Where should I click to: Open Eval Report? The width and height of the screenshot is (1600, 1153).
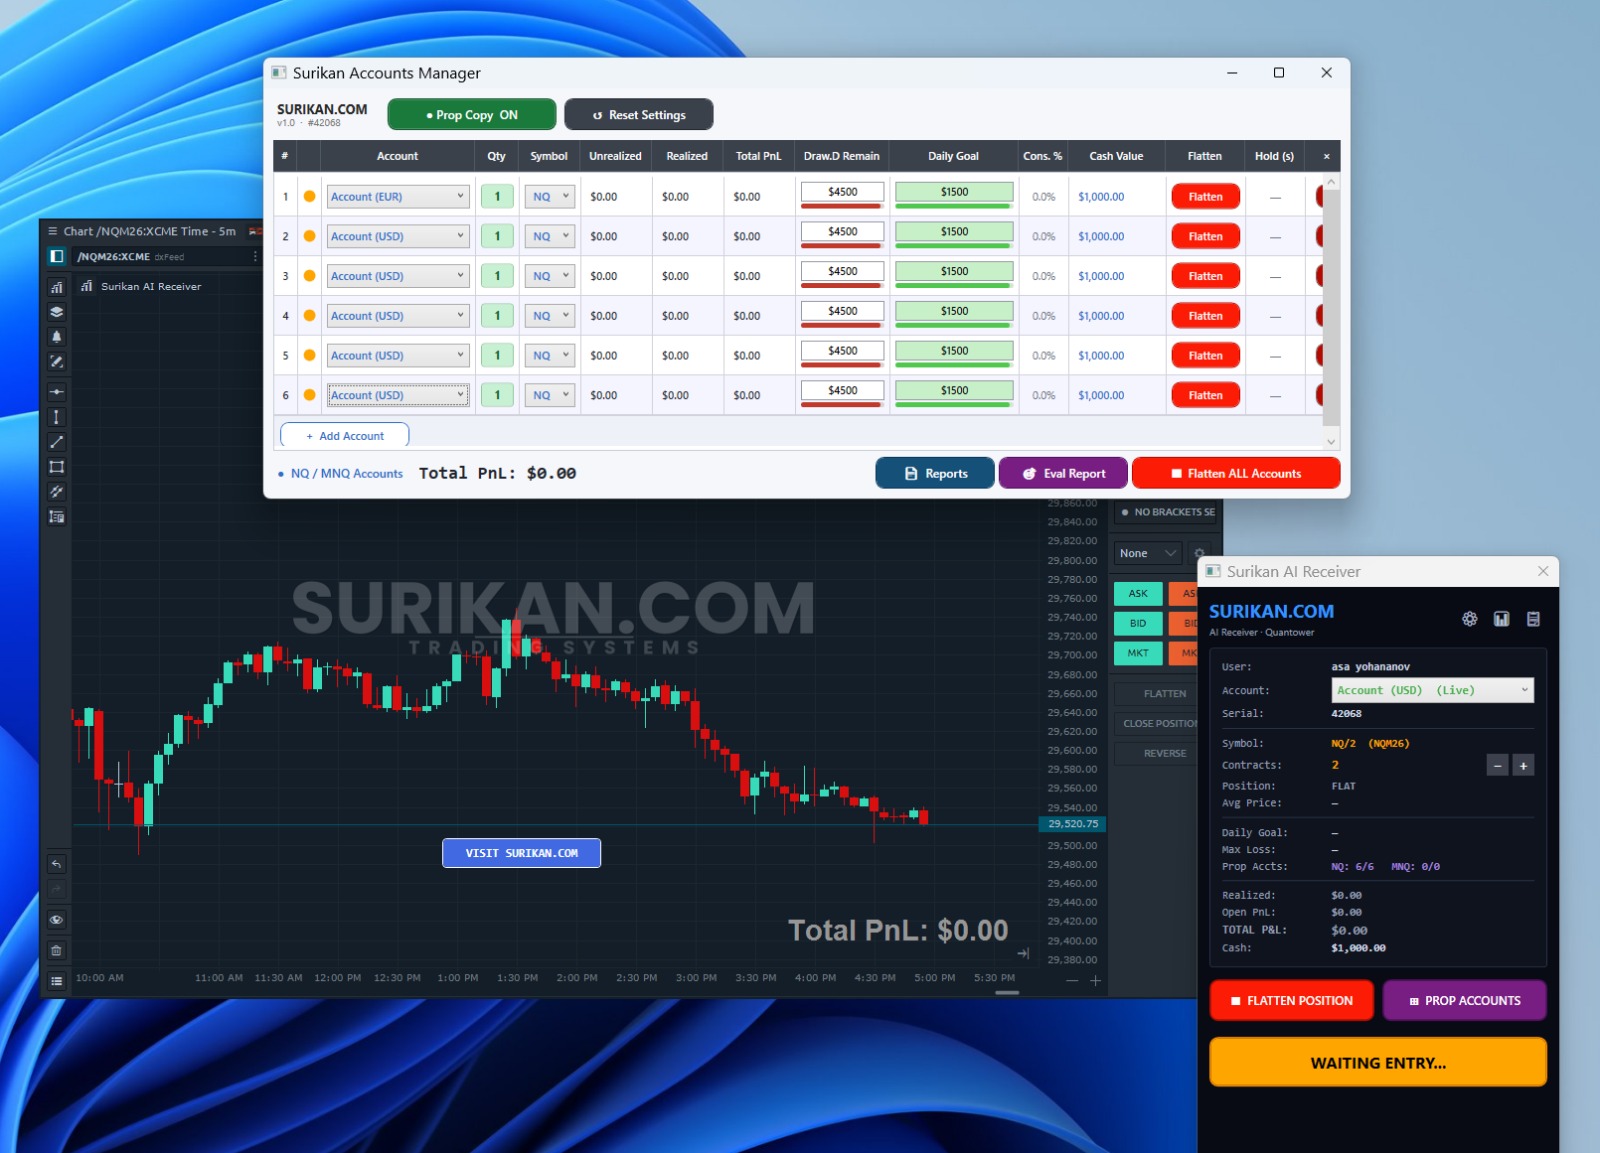click(x=1063, y=474)
